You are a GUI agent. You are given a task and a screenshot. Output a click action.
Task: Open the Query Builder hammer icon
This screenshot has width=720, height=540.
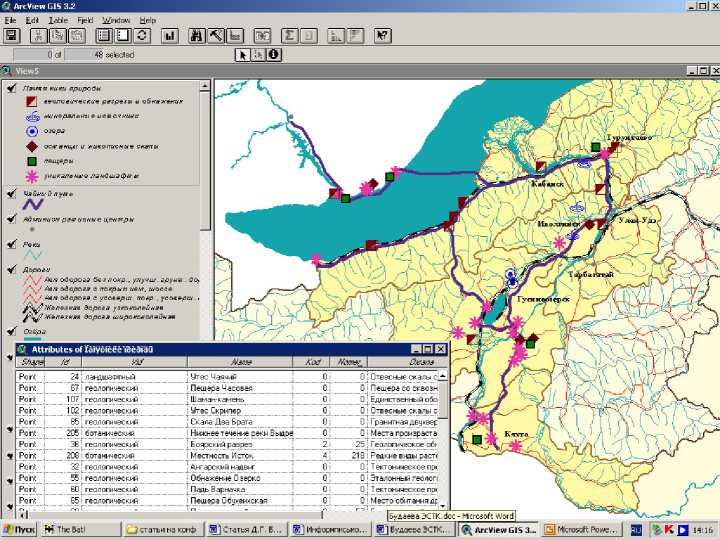tap(217, 35)
